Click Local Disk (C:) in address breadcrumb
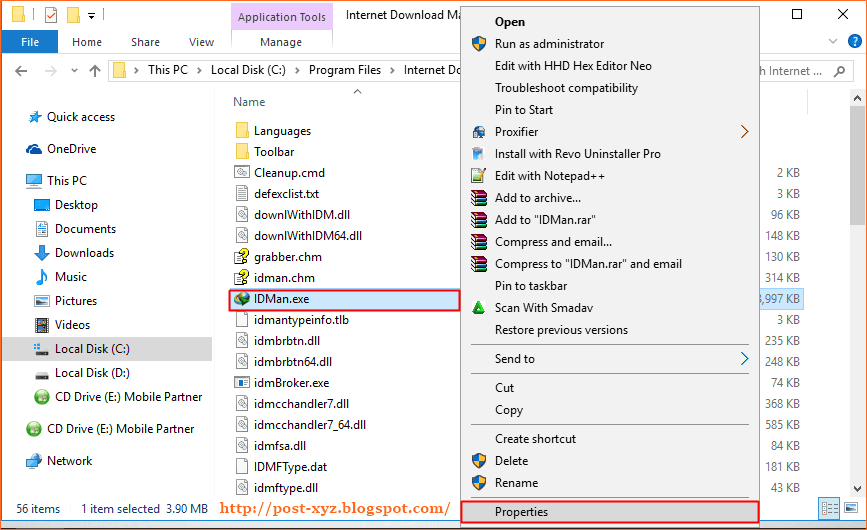The image size is (867, 530). click(x=248, y=70)
